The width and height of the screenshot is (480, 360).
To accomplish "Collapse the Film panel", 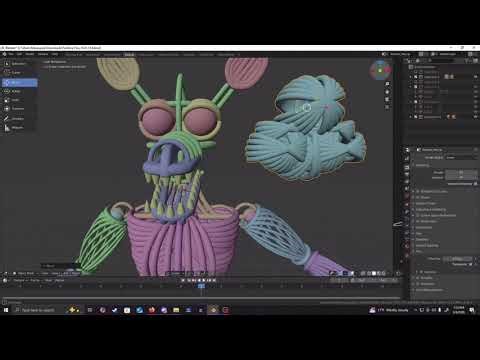I will point(419,251).
